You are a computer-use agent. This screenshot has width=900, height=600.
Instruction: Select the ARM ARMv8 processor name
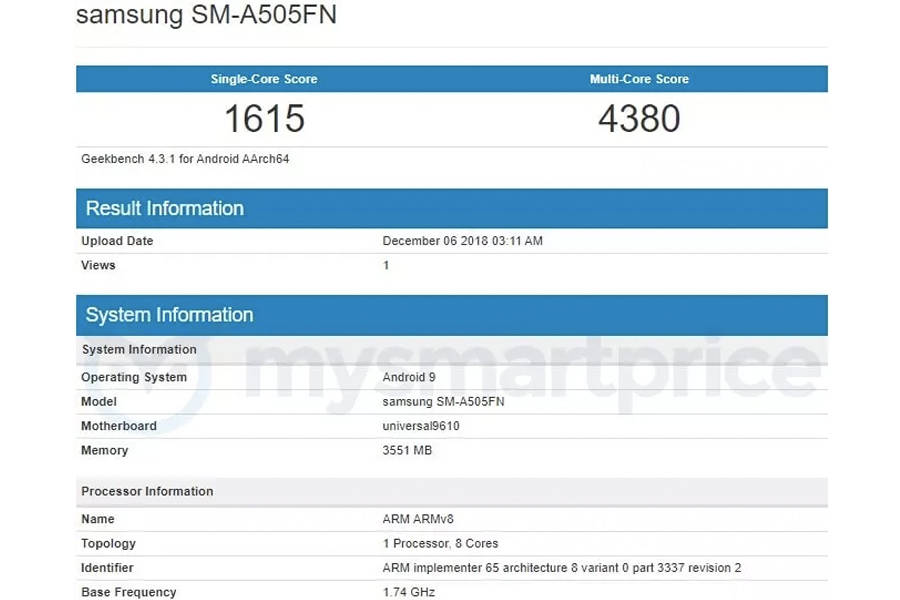pos(416,518)
